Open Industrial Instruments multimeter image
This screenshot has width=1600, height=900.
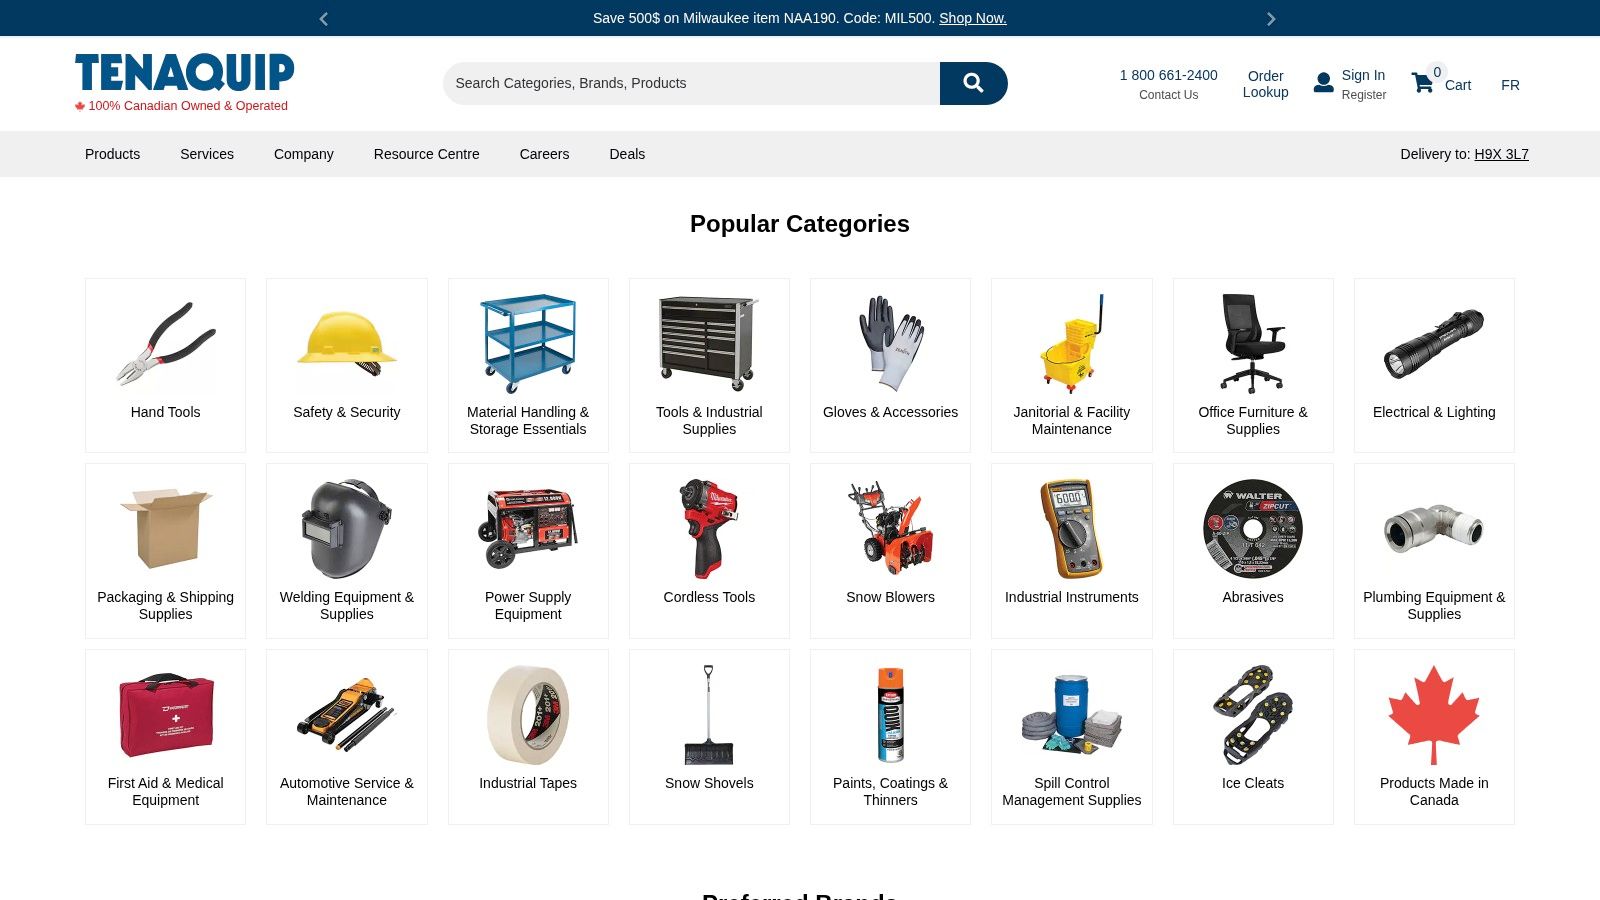tap(1072, 528)
